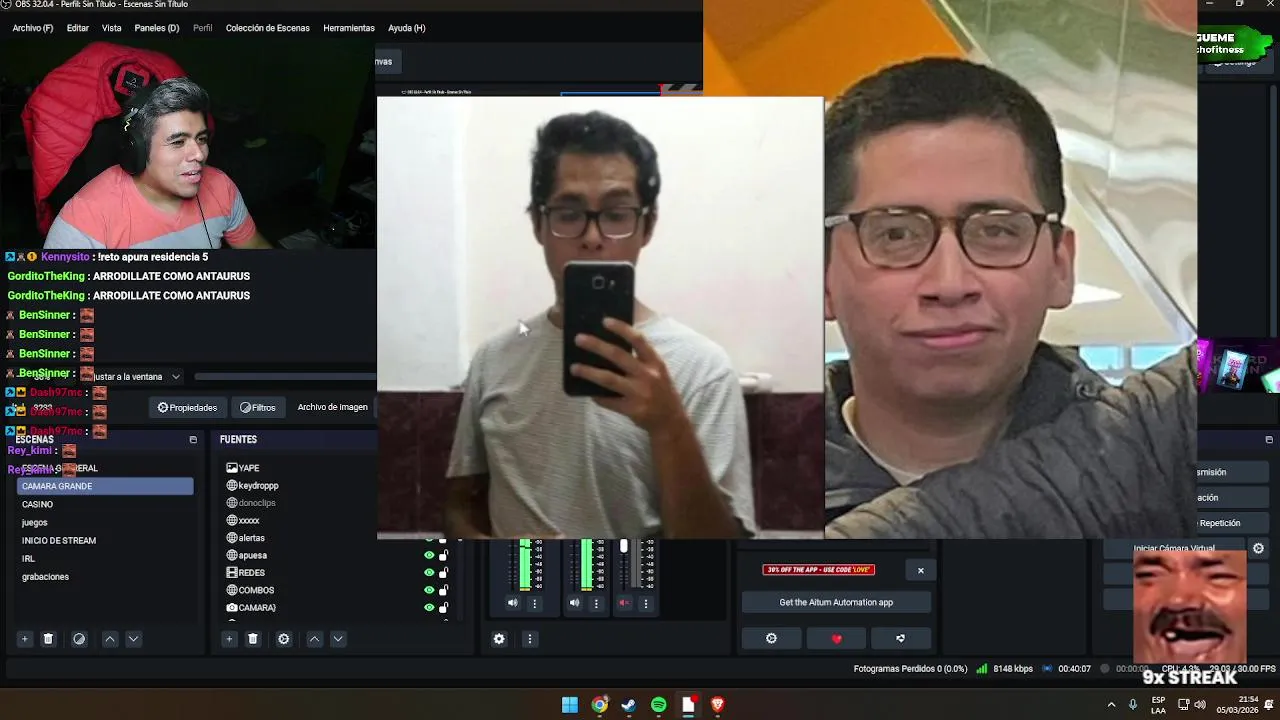Delete selected scene with the trash icon
Image resolution: width=1280 pixels, height=720 pixels.
[x=48, y=639]
